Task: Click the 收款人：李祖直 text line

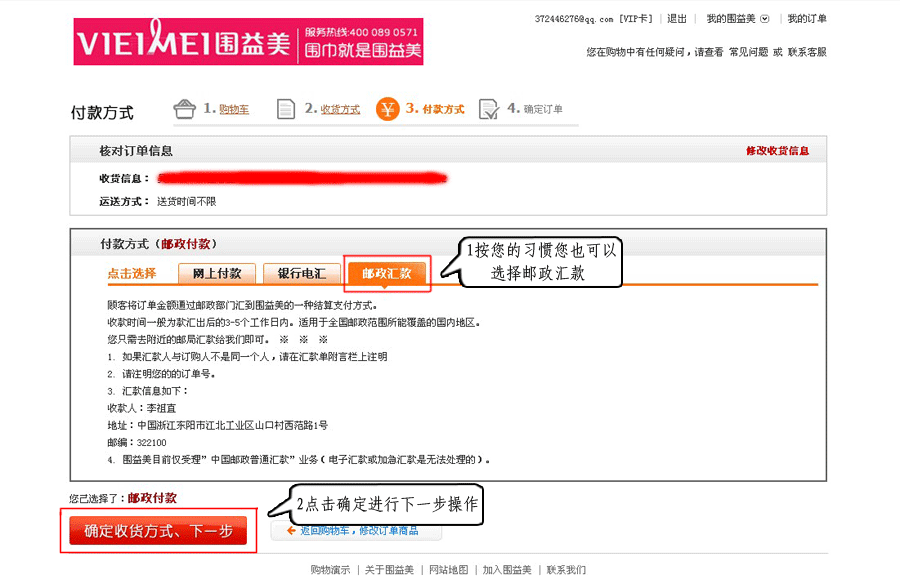Action: tap(142, 408)
